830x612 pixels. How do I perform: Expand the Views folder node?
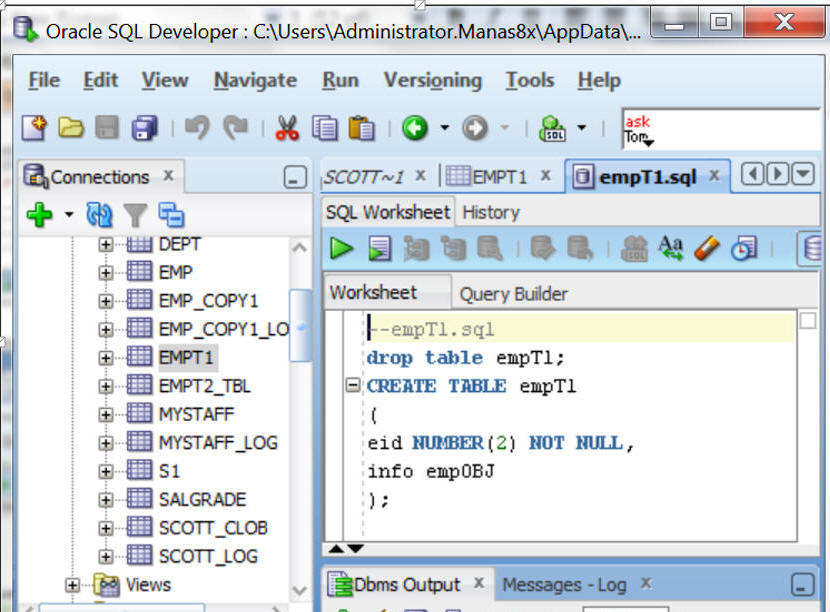[x=73, y=585]
